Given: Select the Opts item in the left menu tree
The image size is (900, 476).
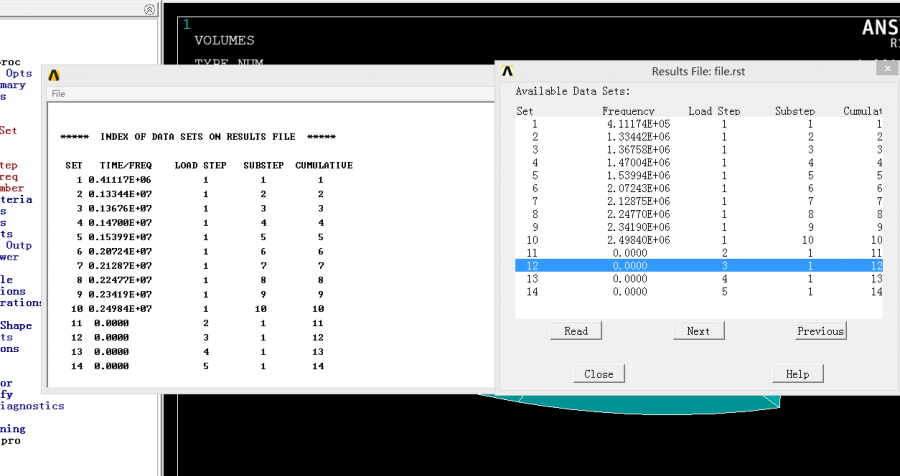Looking at the screenshot, I should (x=19, y=73).
